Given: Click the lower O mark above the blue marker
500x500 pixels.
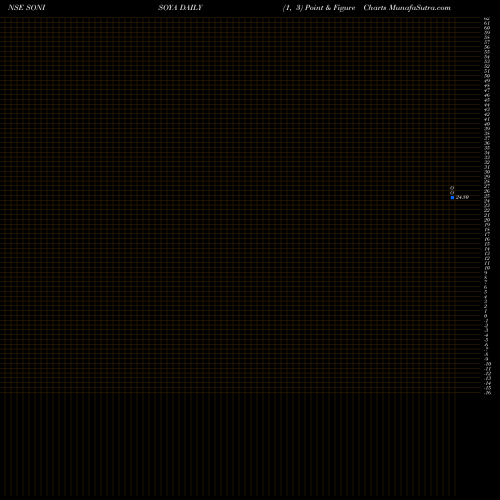Looking at the screenshot, I should (x=452, y=193).
